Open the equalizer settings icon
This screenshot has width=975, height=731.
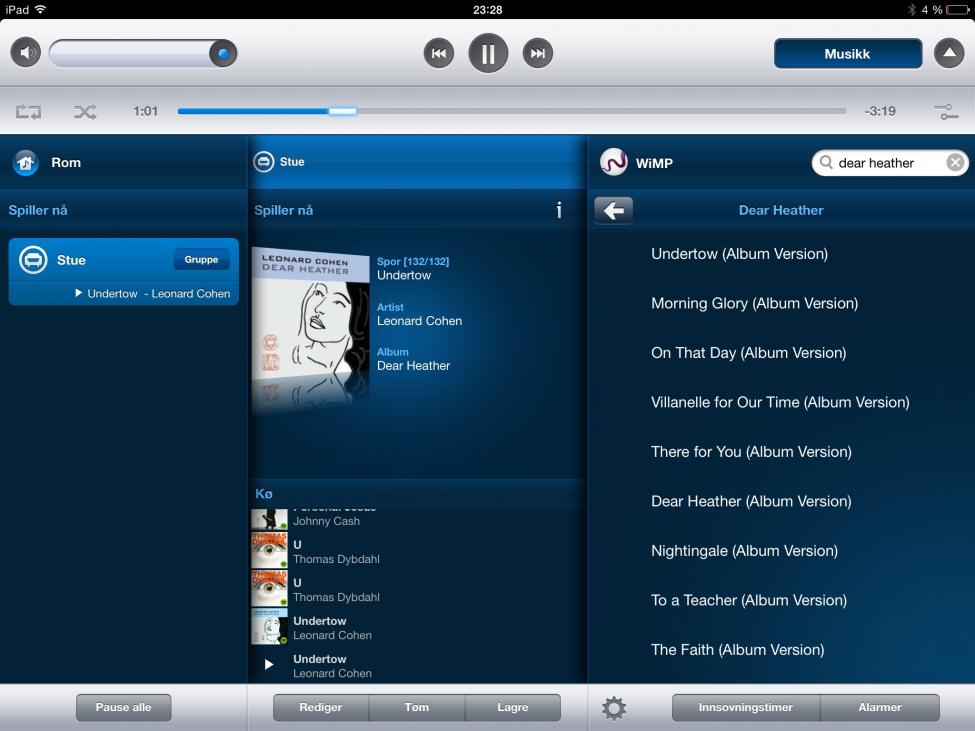(x=946, y=112)
